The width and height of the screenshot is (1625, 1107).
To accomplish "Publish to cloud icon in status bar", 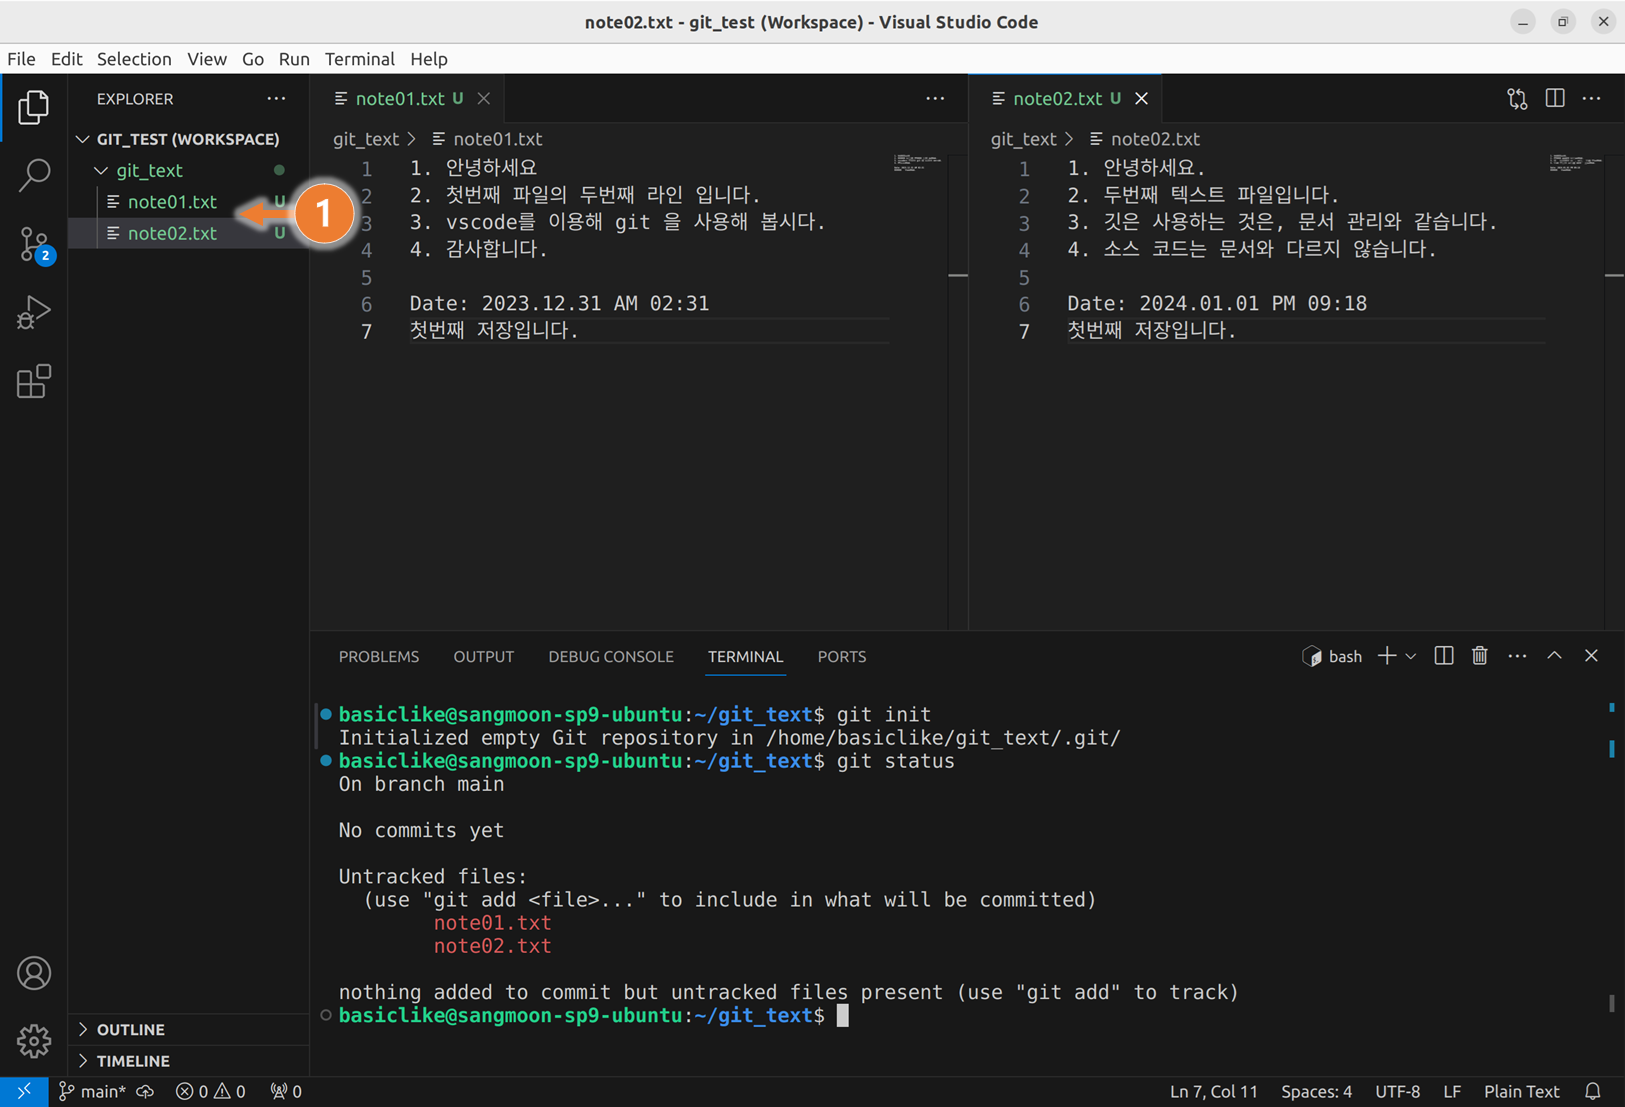I will click(146, 1091).
